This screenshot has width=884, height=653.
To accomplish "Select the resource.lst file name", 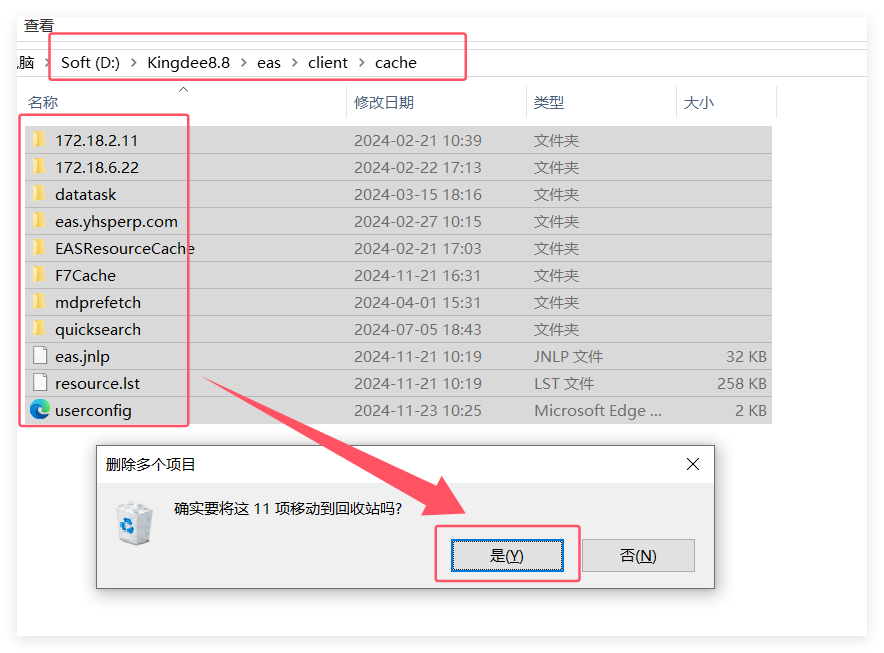I will (x=98, y=383).
